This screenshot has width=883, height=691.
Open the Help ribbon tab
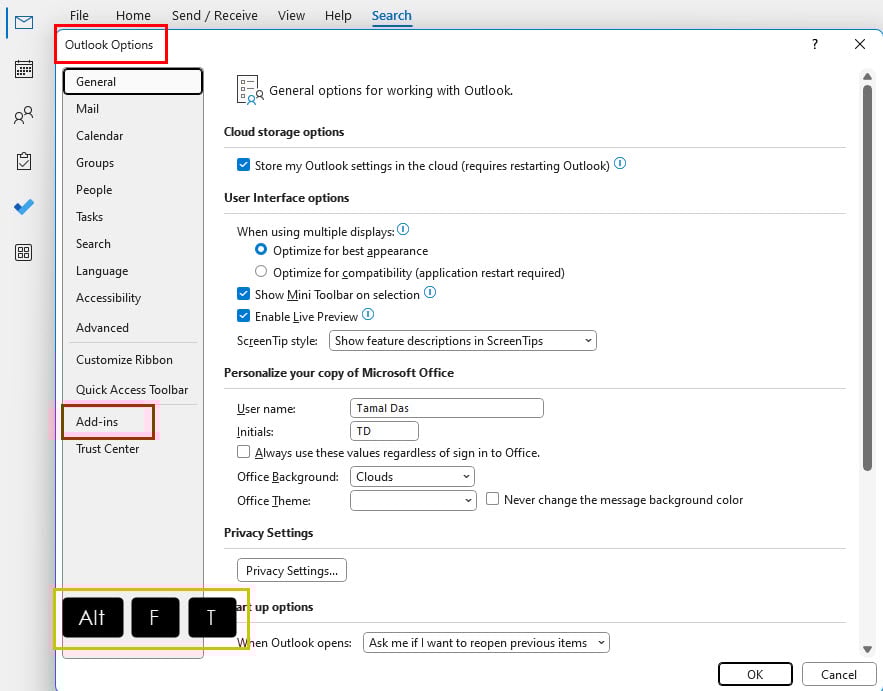coord(338,15)
